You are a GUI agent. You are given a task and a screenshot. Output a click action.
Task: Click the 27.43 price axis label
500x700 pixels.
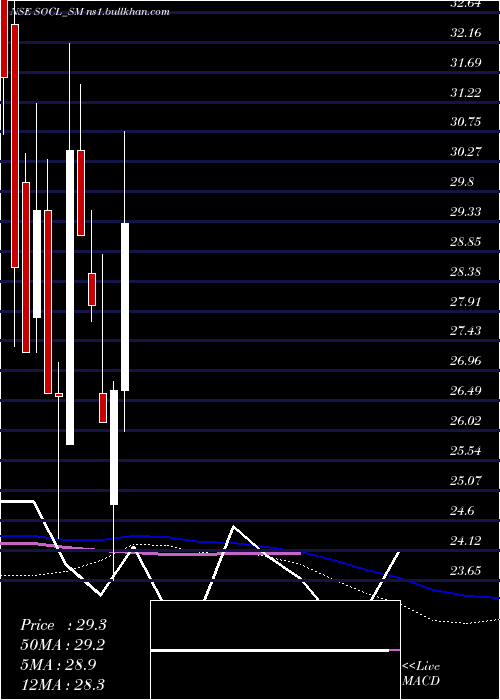(x=466, y=331)
